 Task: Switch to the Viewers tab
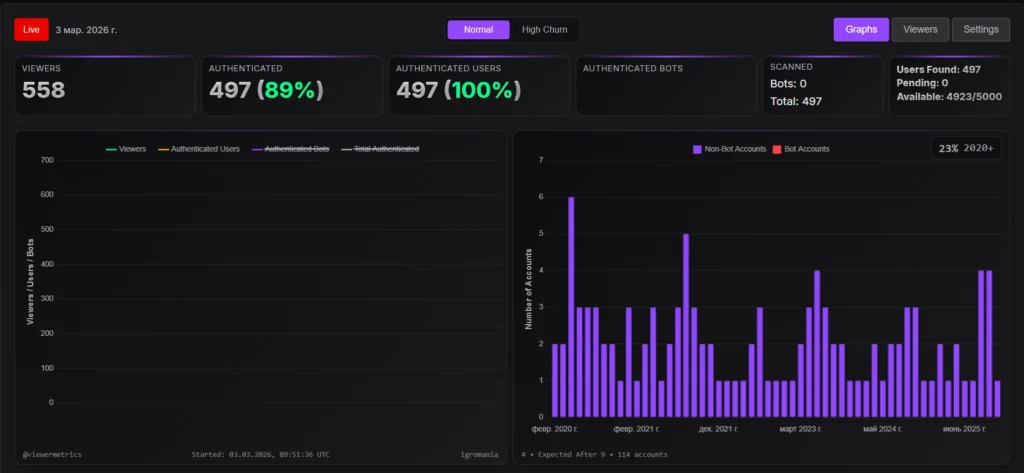coord(920,30)
